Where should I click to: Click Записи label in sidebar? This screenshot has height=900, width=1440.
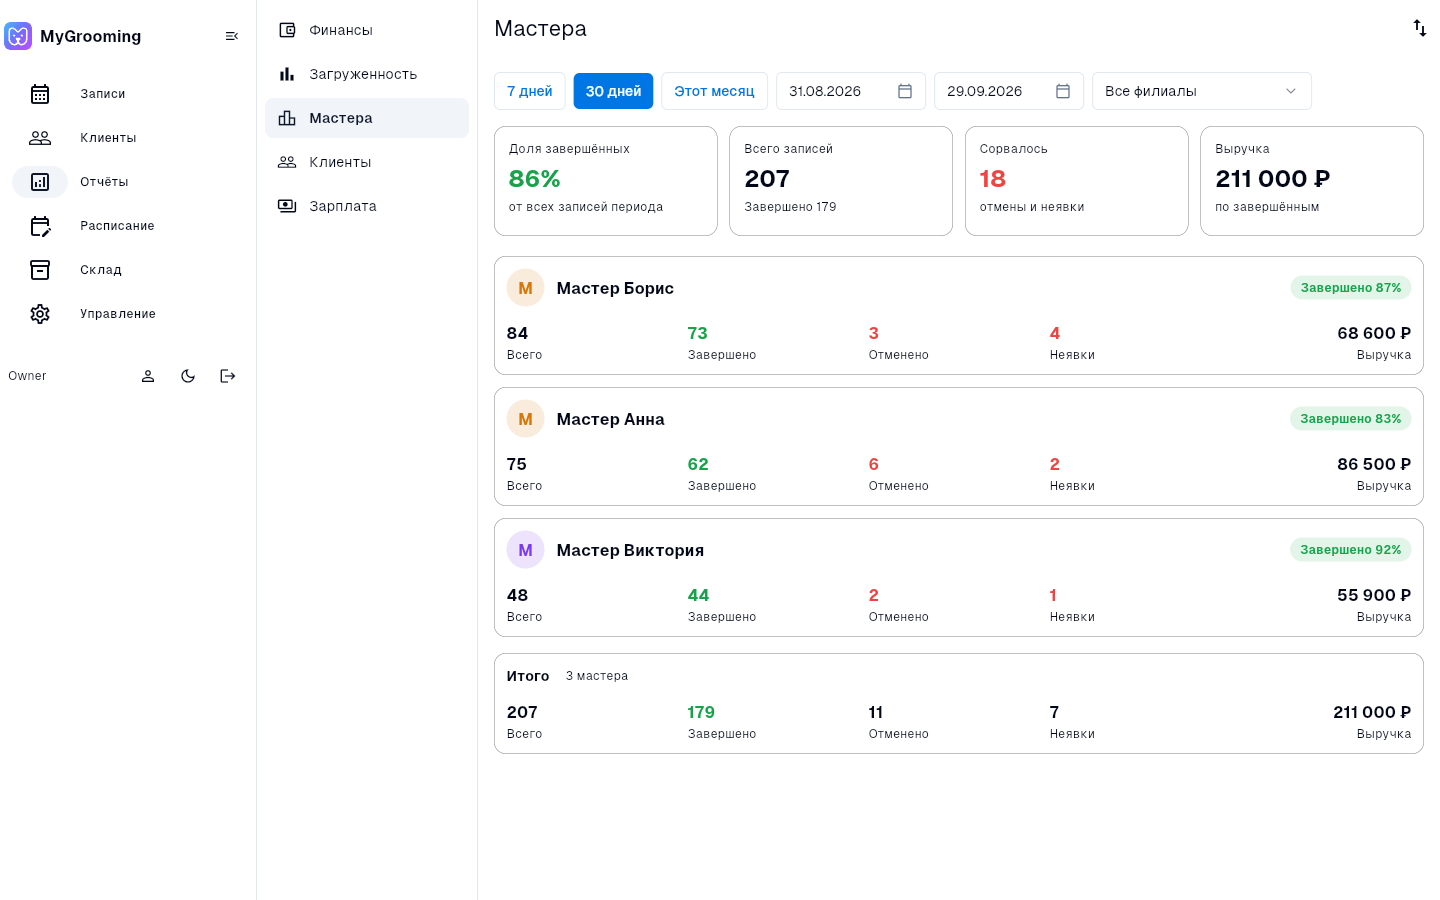pyautogui.click(x=103, y=94)
